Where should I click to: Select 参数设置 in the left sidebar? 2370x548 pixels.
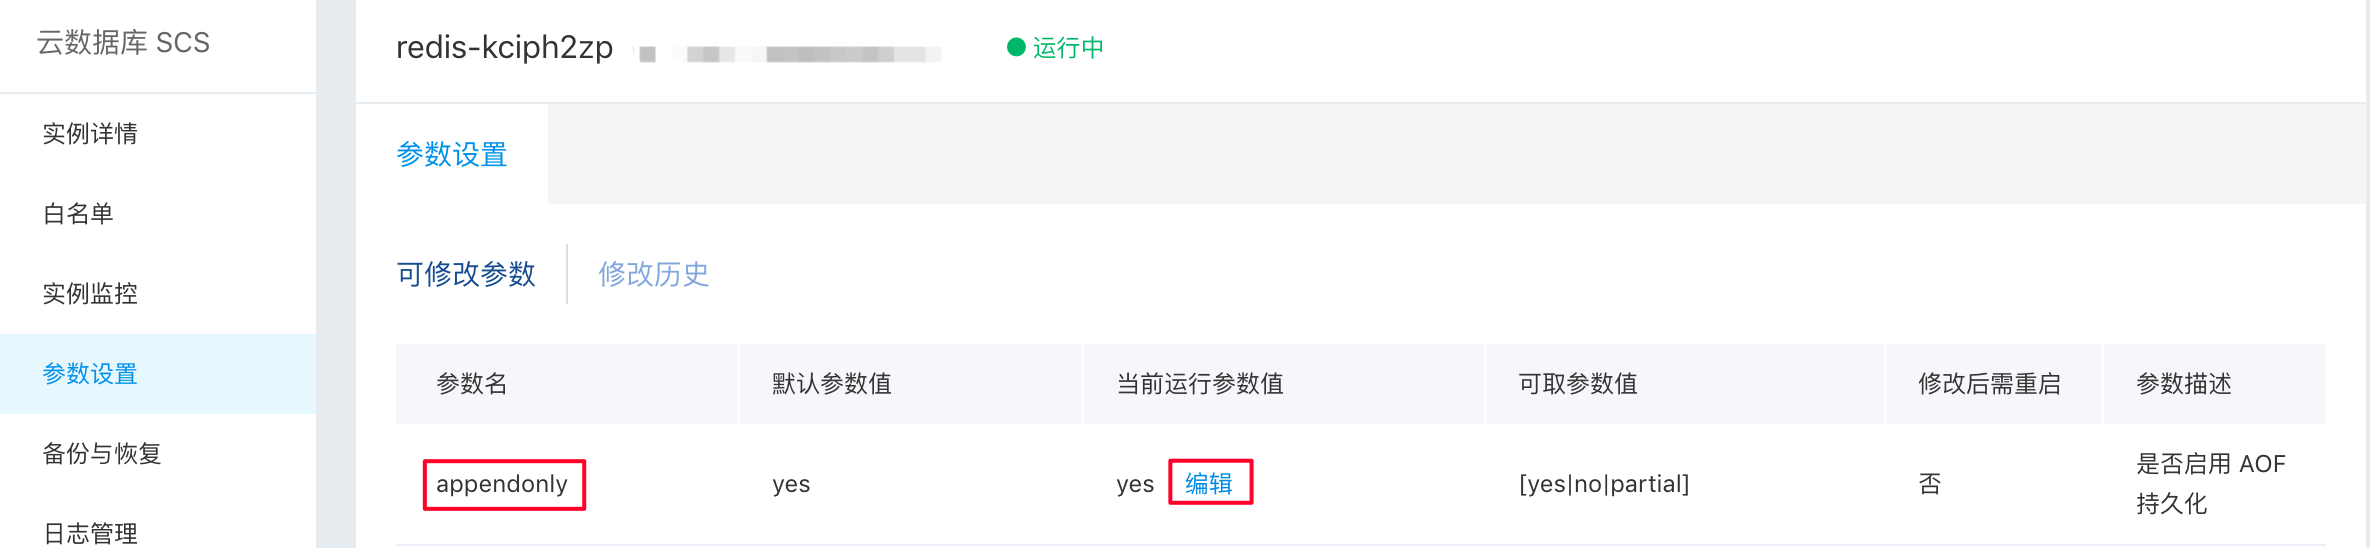(90, 374)
